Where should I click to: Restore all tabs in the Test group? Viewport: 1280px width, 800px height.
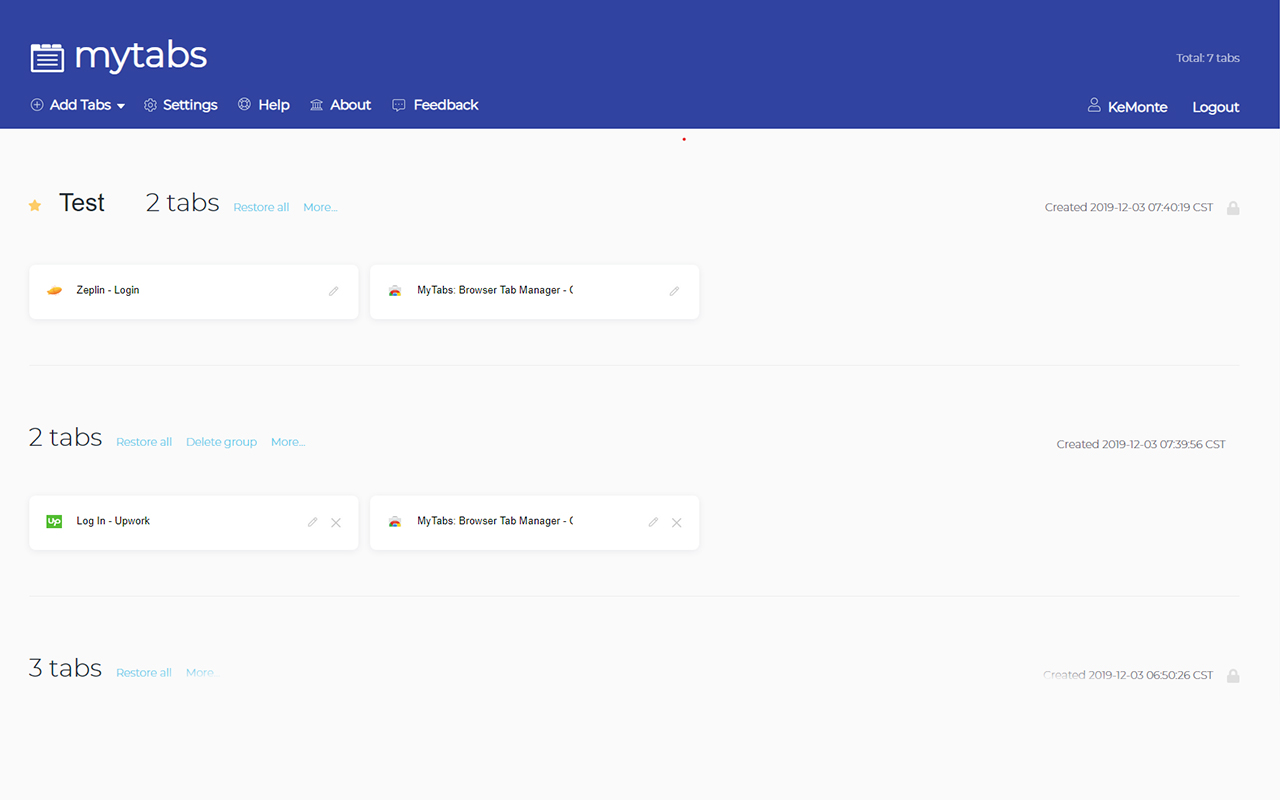pos(261,207)
